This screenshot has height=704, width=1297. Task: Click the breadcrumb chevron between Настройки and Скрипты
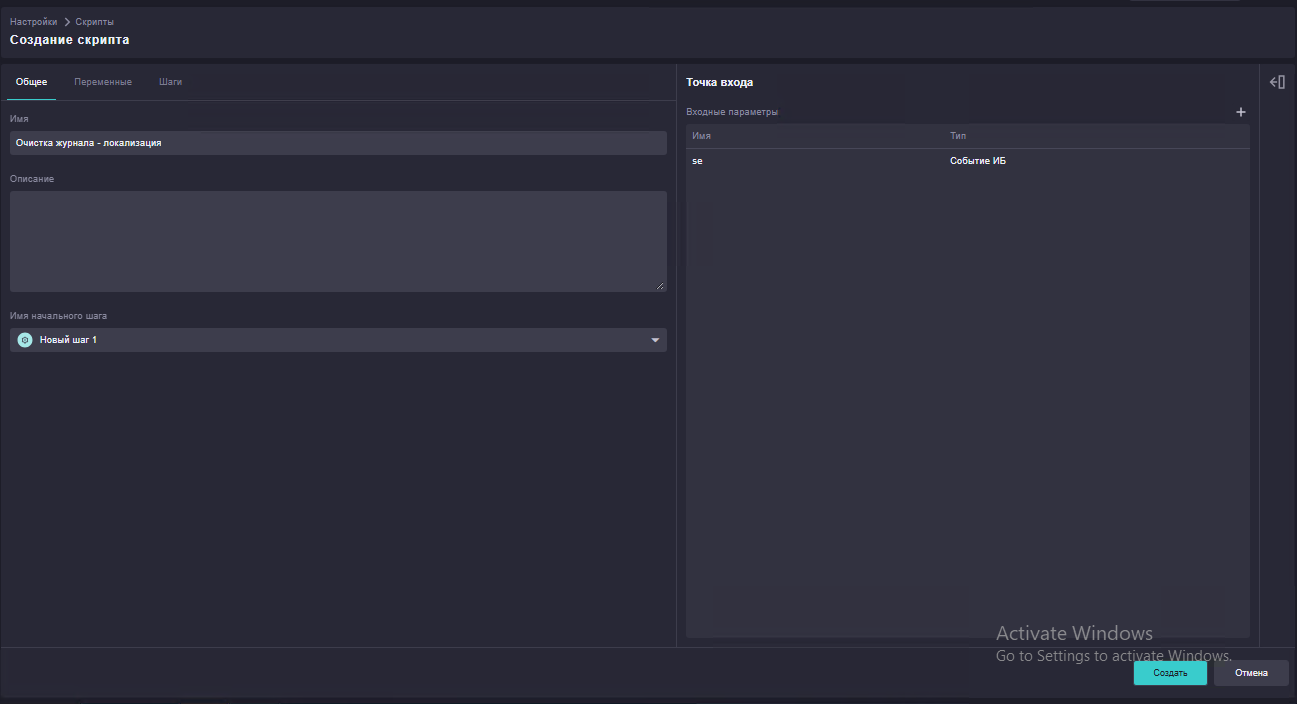pyautogui.click(x=67, y=22)
